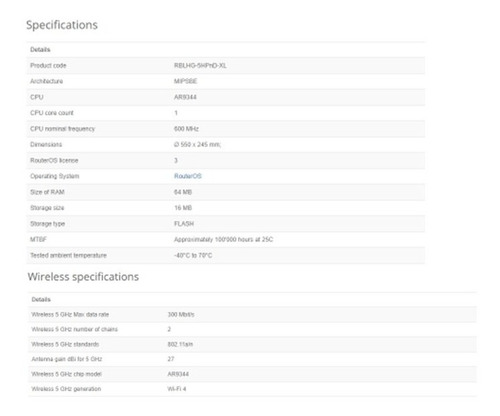The image size is (500, 416).
Task: Select the Wireless 5 GHz chip model row
Action: coord(252,374)
